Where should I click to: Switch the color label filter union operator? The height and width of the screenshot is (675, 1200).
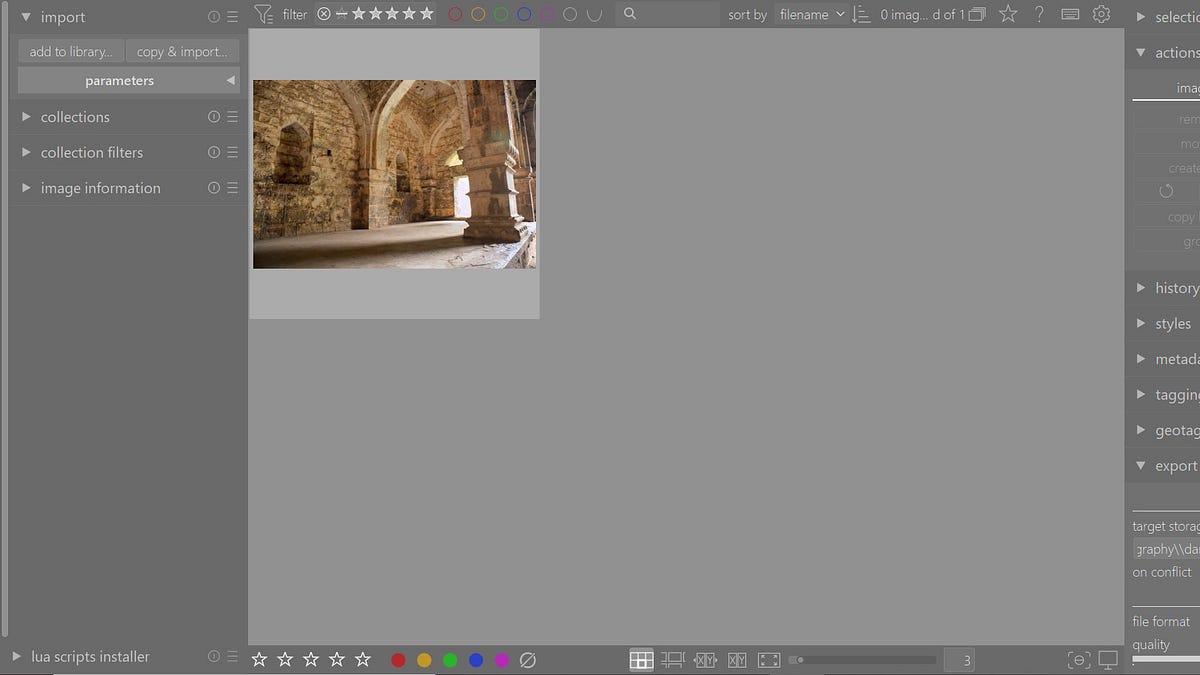pyautogui.click(x=594, y=14)
